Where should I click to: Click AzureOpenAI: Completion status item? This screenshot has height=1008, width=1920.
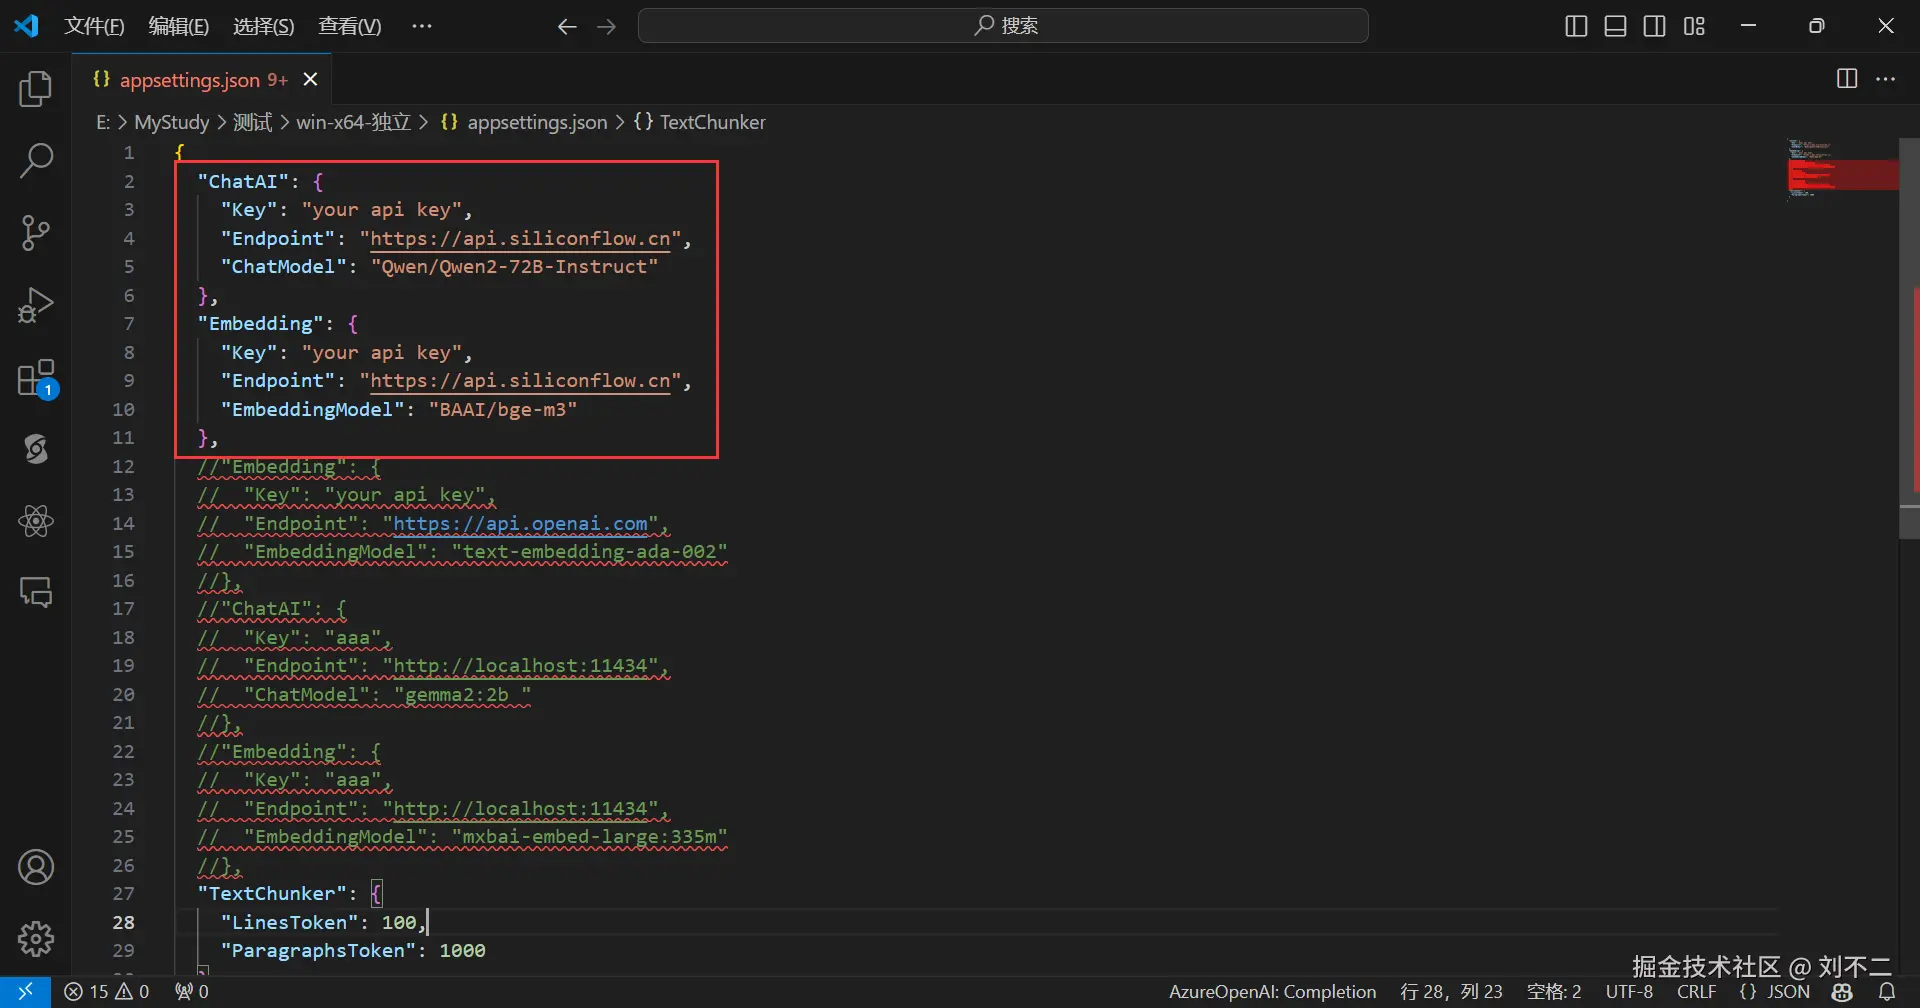(1273, 991)
